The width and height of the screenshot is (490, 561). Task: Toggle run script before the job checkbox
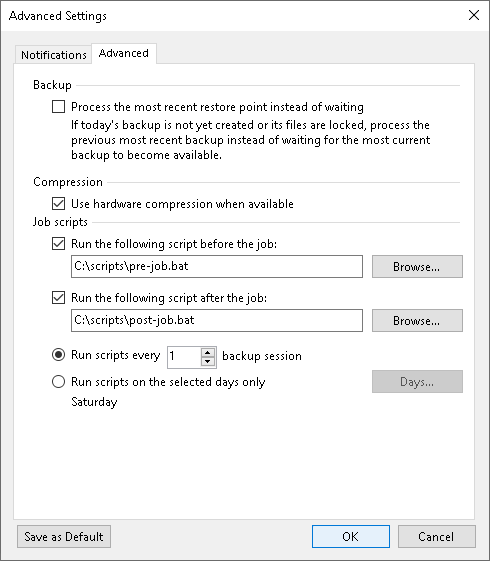point(59,244)
